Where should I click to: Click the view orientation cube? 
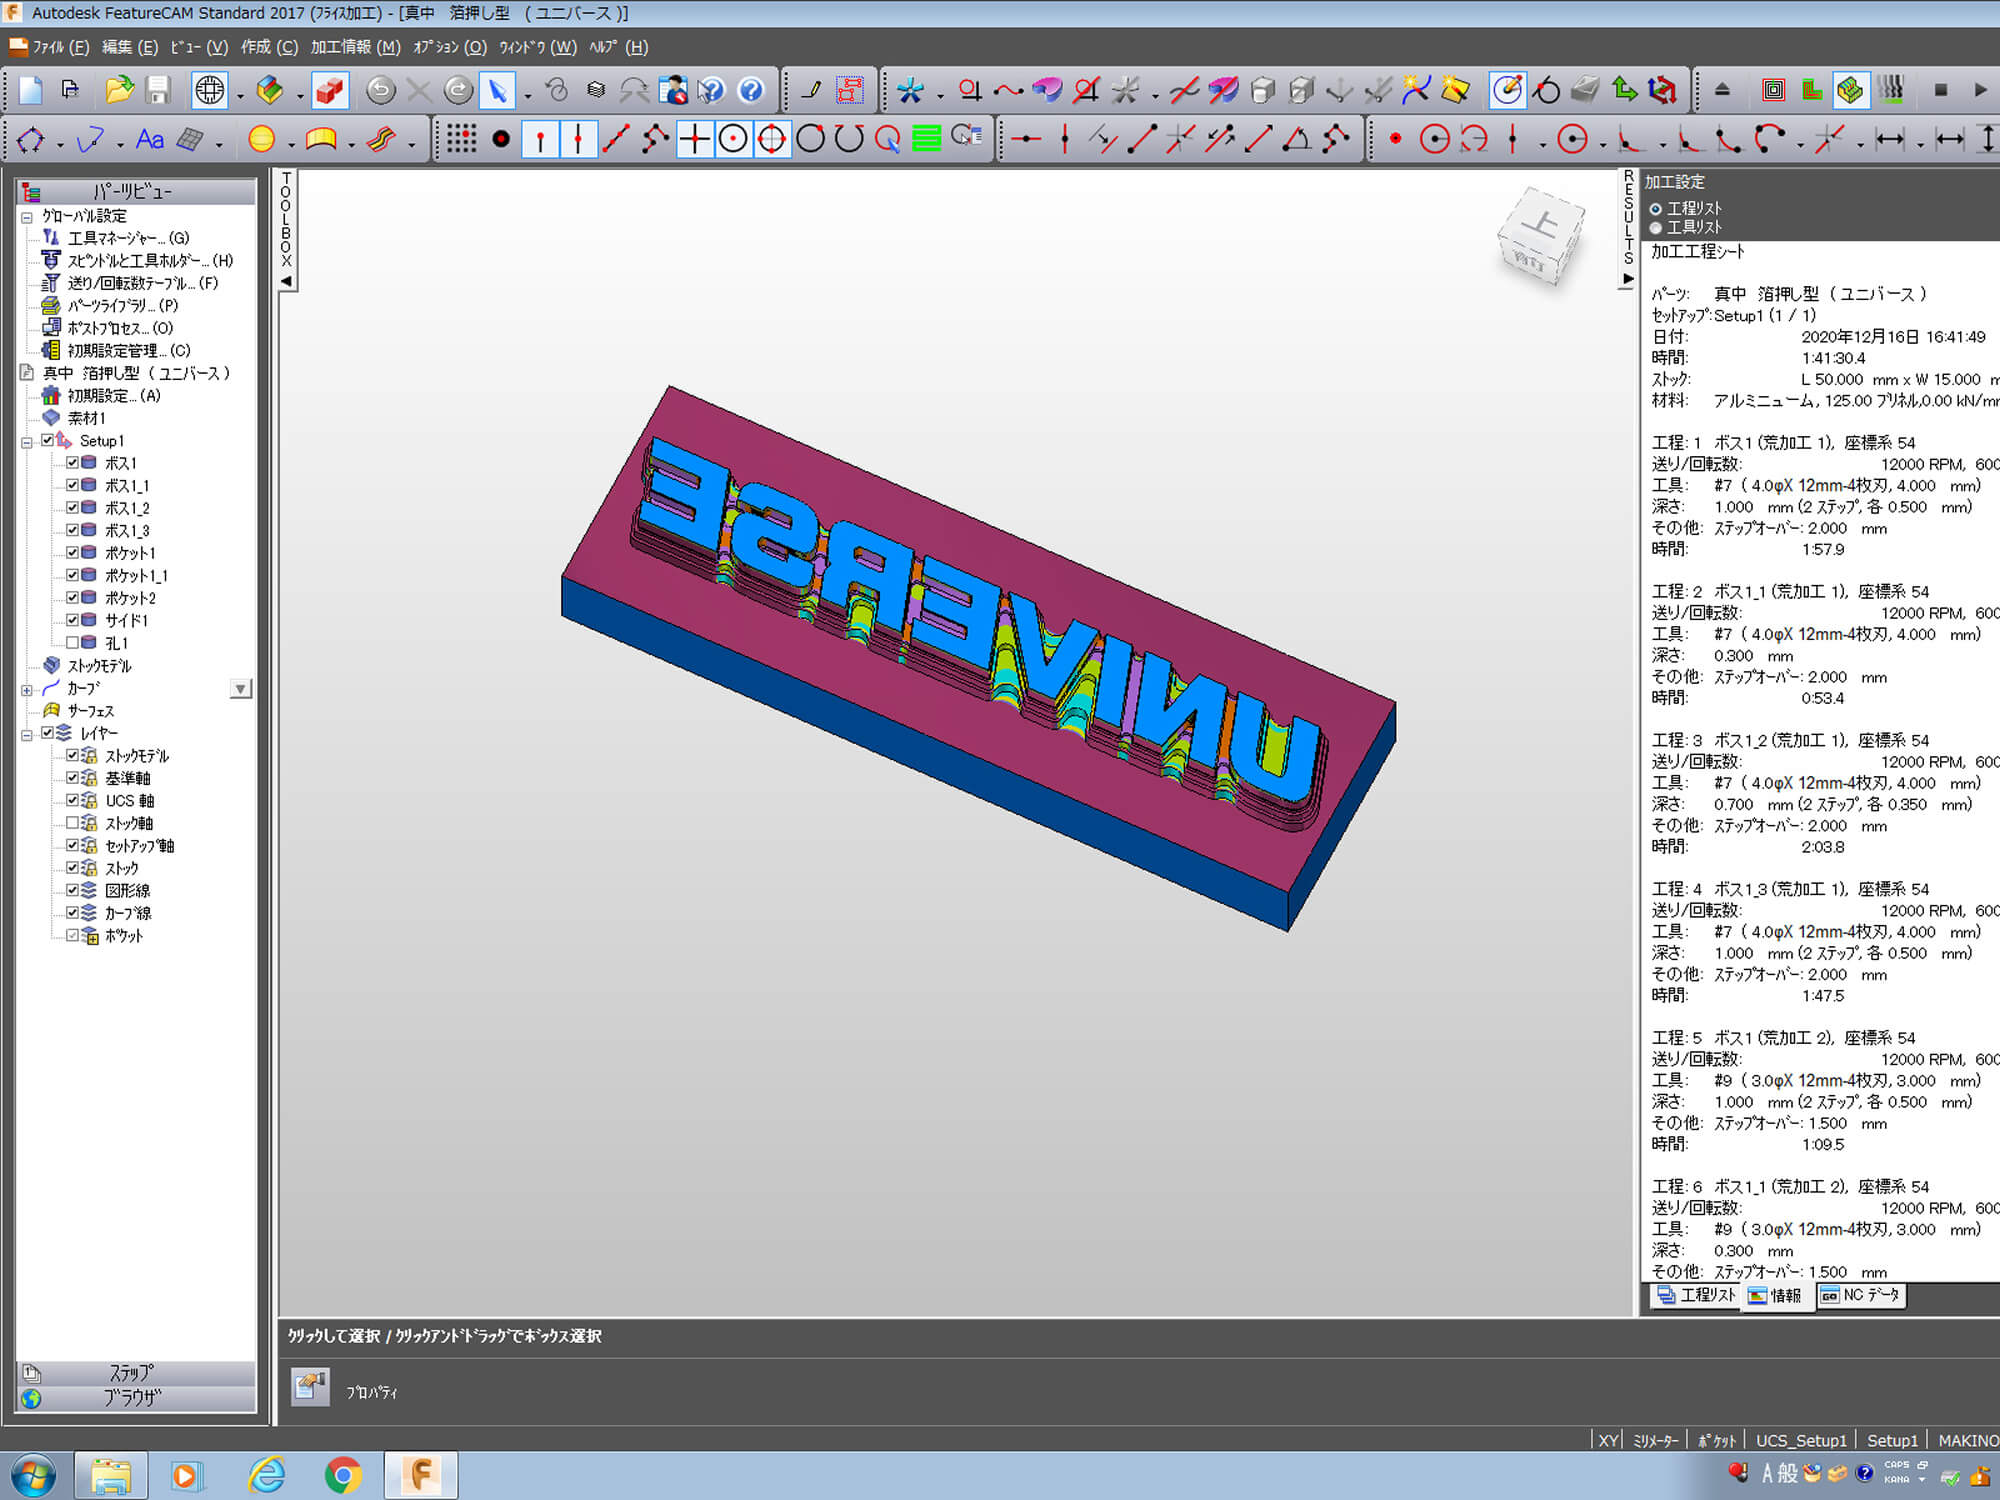(x=1539, y=239)
